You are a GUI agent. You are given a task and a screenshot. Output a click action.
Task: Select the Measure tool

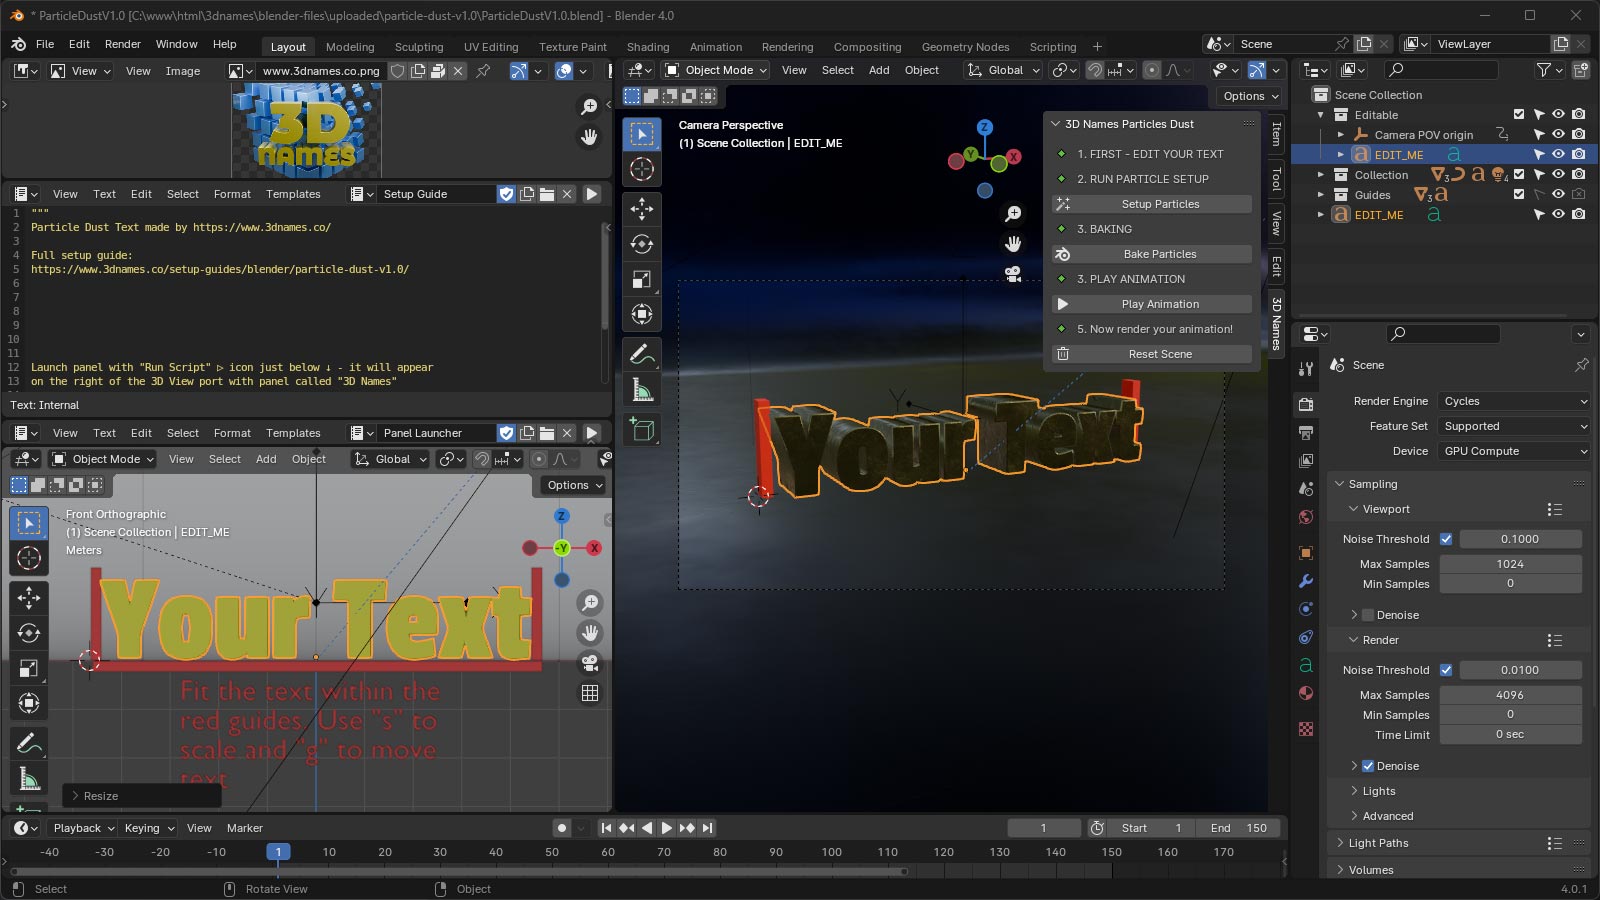point(642,389)
